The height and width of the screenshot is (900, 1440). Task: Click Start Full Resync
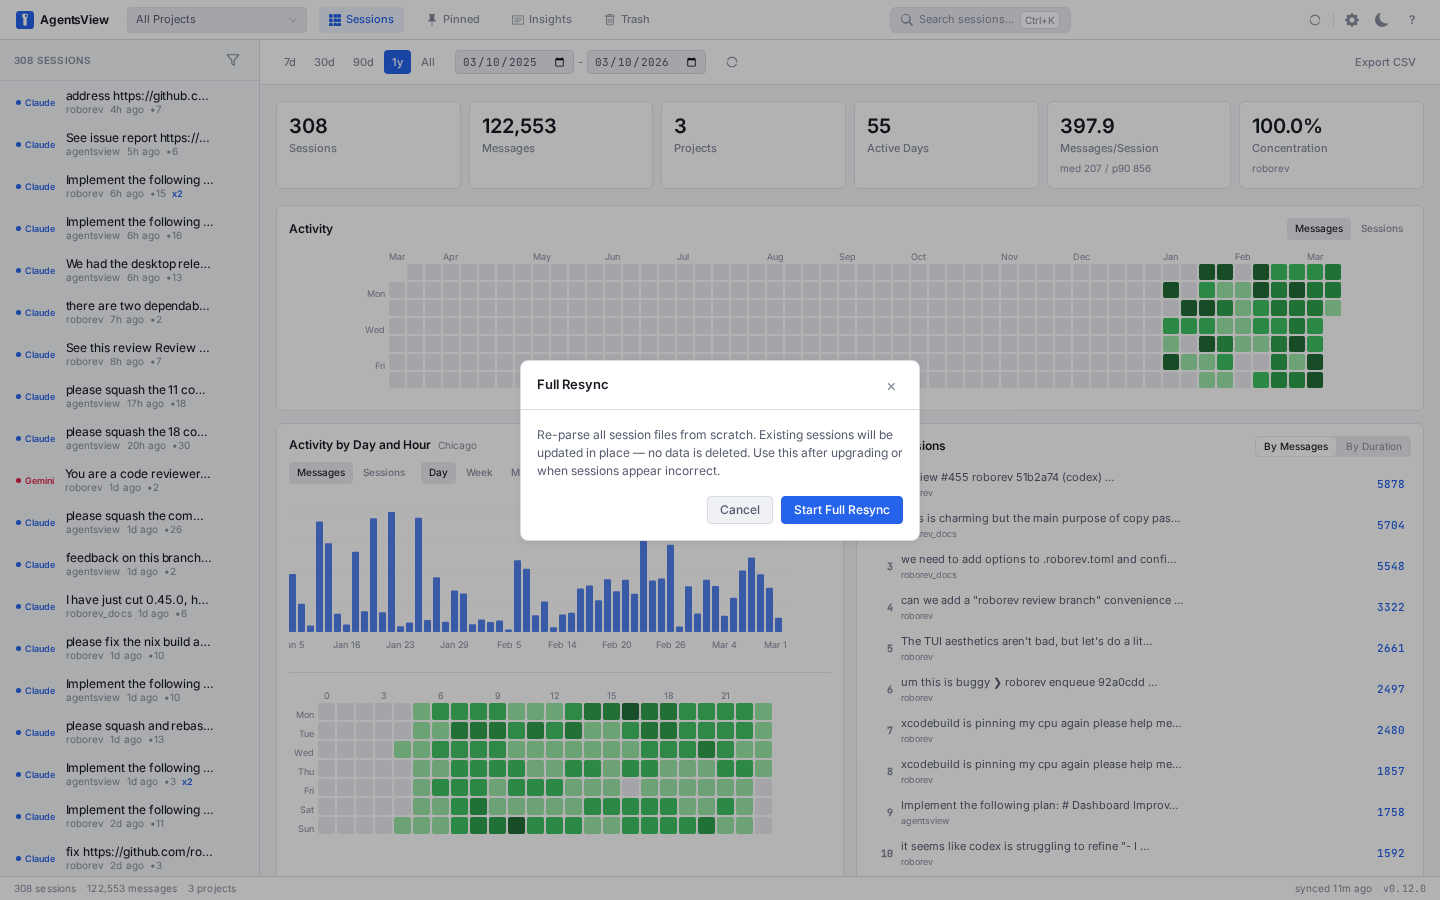point(841,510)
